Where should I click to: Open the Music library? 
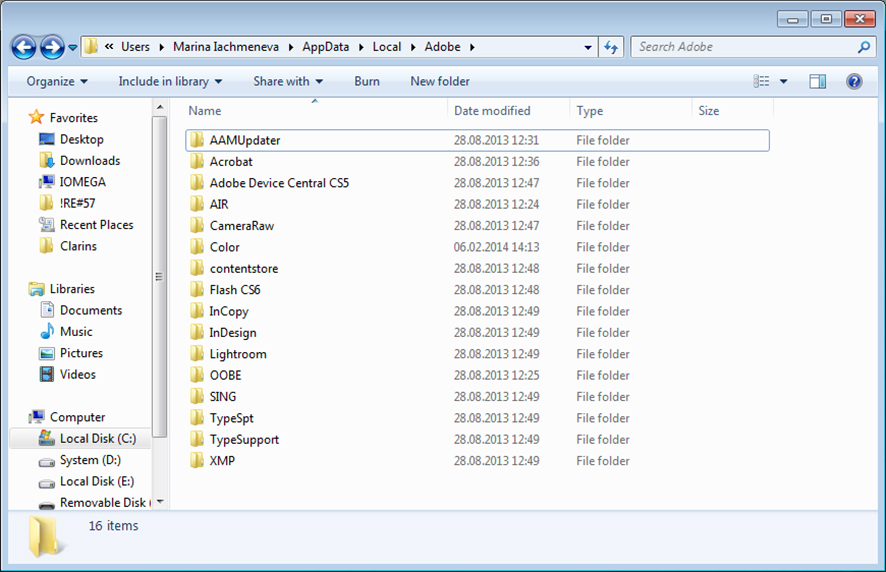[x=76, y=331]
